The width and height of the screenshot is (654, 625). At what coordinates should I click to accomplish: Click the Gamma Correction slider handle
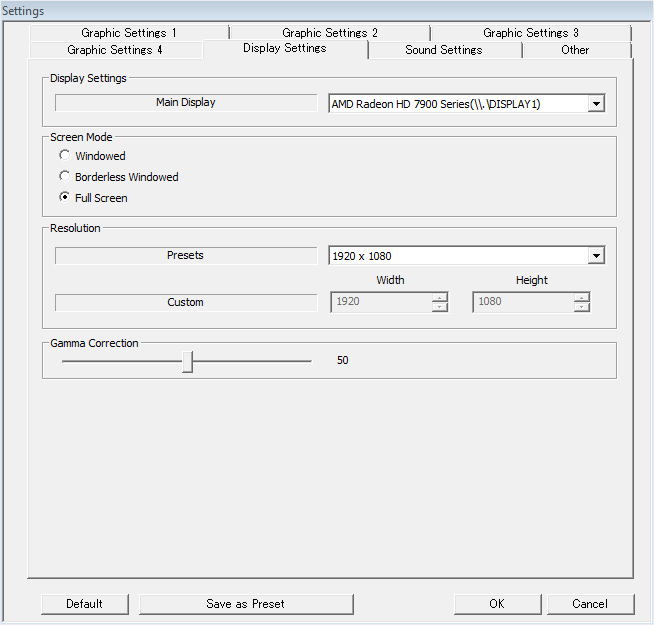tap(187, 361)
